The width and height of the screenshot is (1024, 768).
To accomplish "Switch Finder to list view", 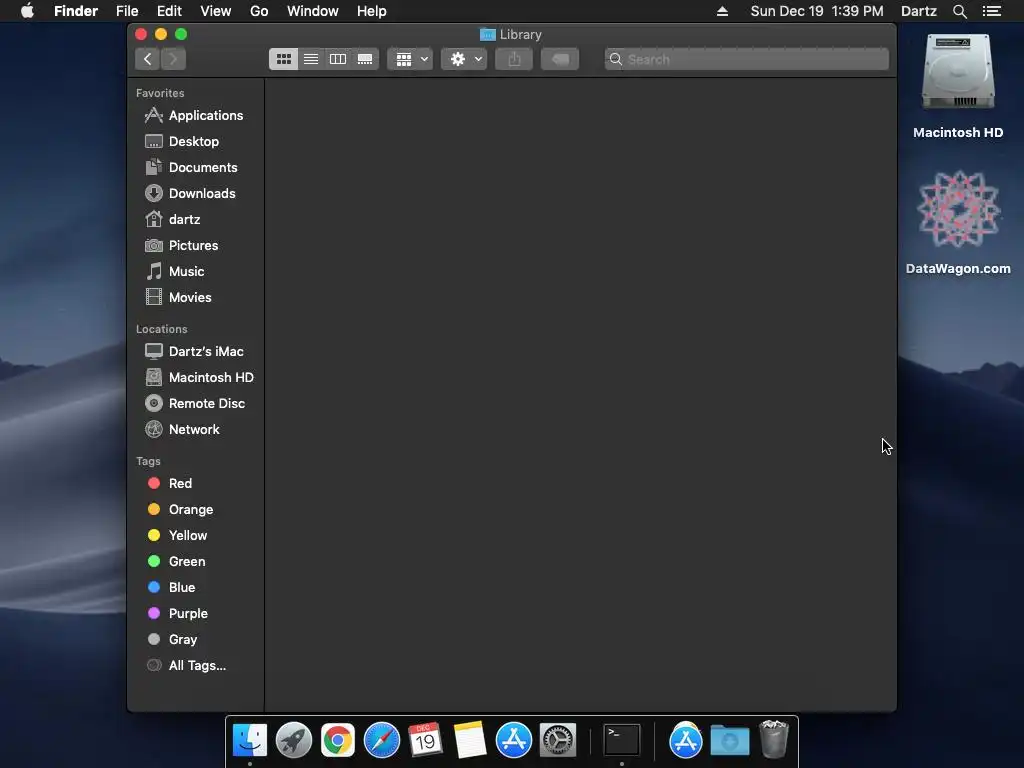I will (311, 59).
